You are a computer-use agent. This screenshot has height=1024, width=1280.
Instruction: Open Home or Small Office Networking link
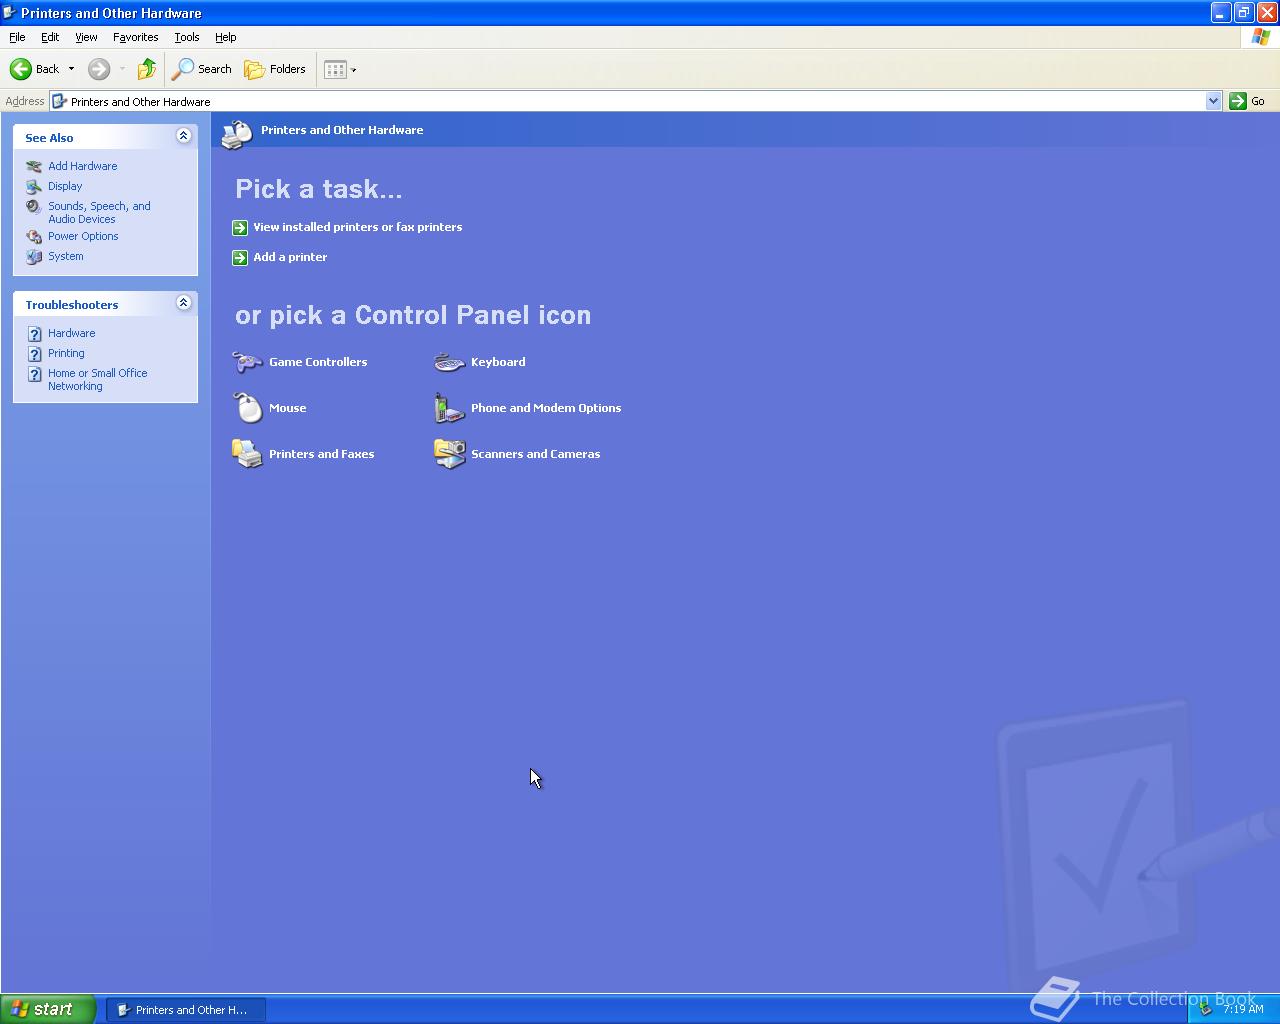[97, 379]
